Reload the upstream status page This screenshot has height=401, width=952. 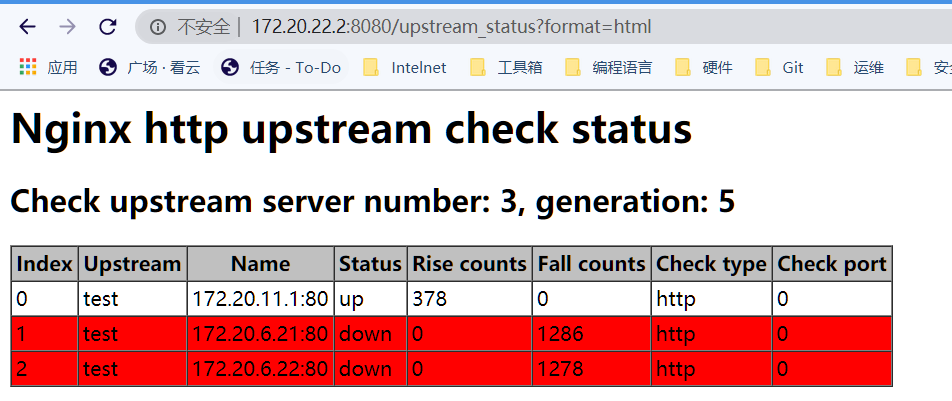click(107, 27)
